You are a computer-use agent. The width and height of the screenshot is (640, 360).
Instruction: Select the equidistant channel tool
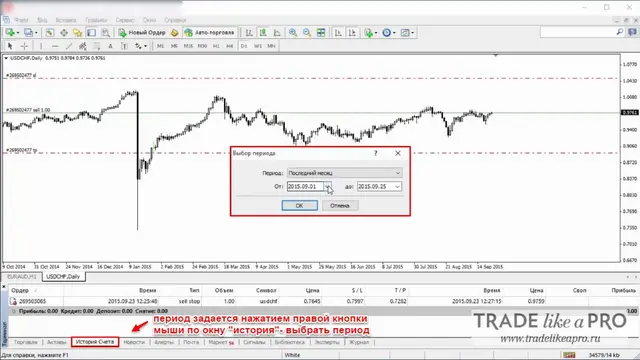click(x=82, y=46)
